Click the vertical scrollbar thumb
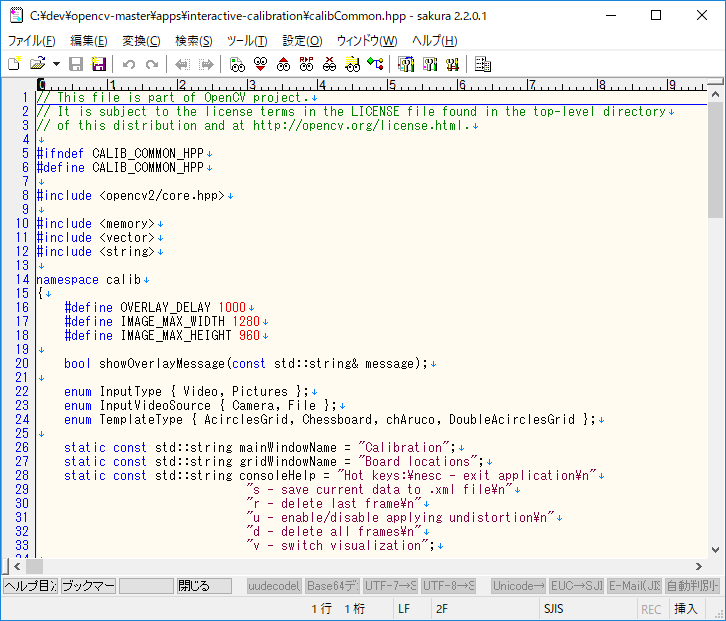 coord(715,155)
